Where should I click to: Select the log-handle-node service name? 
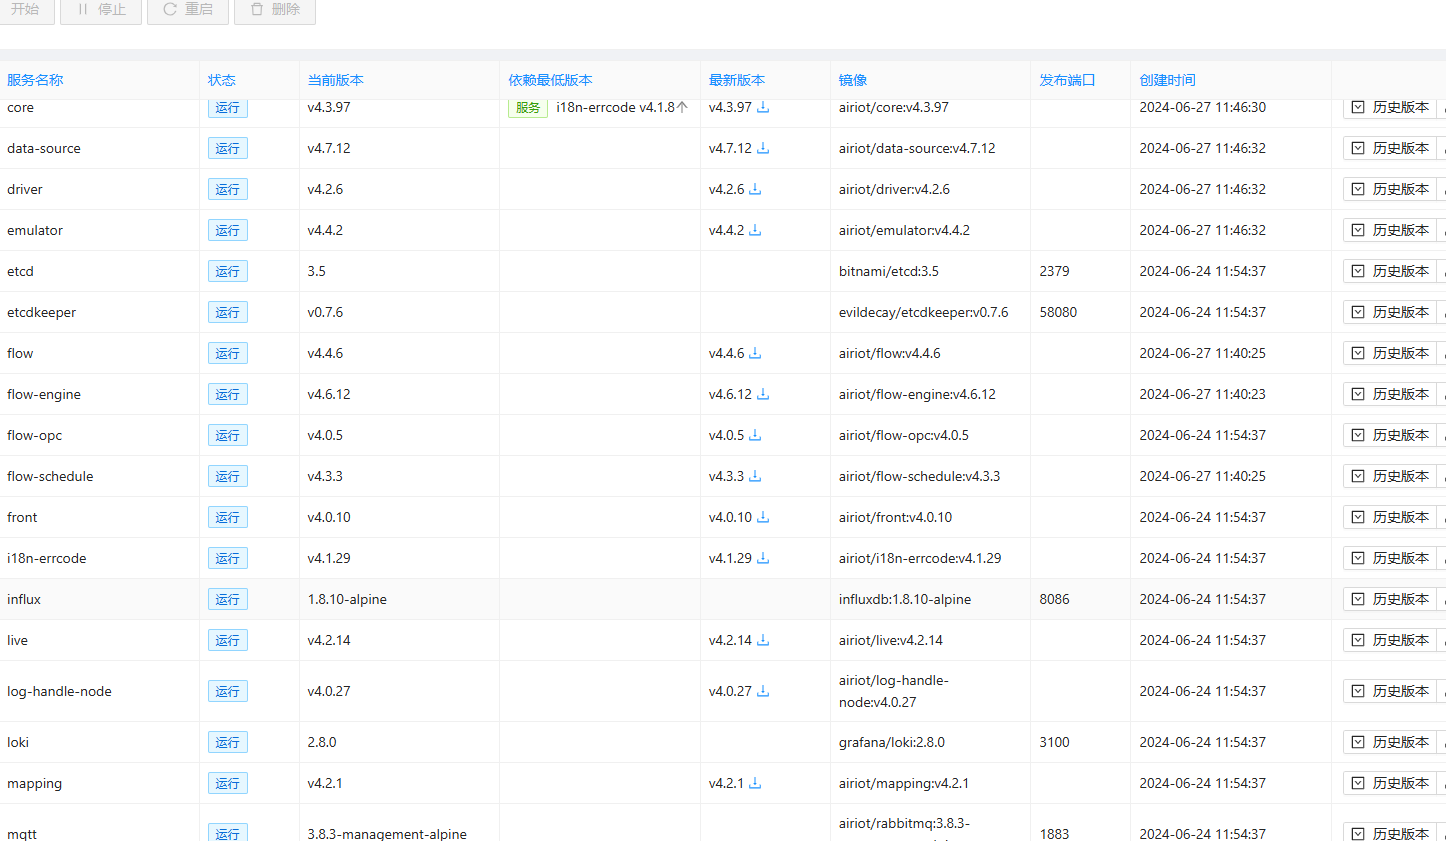click(x=59, y=691)
